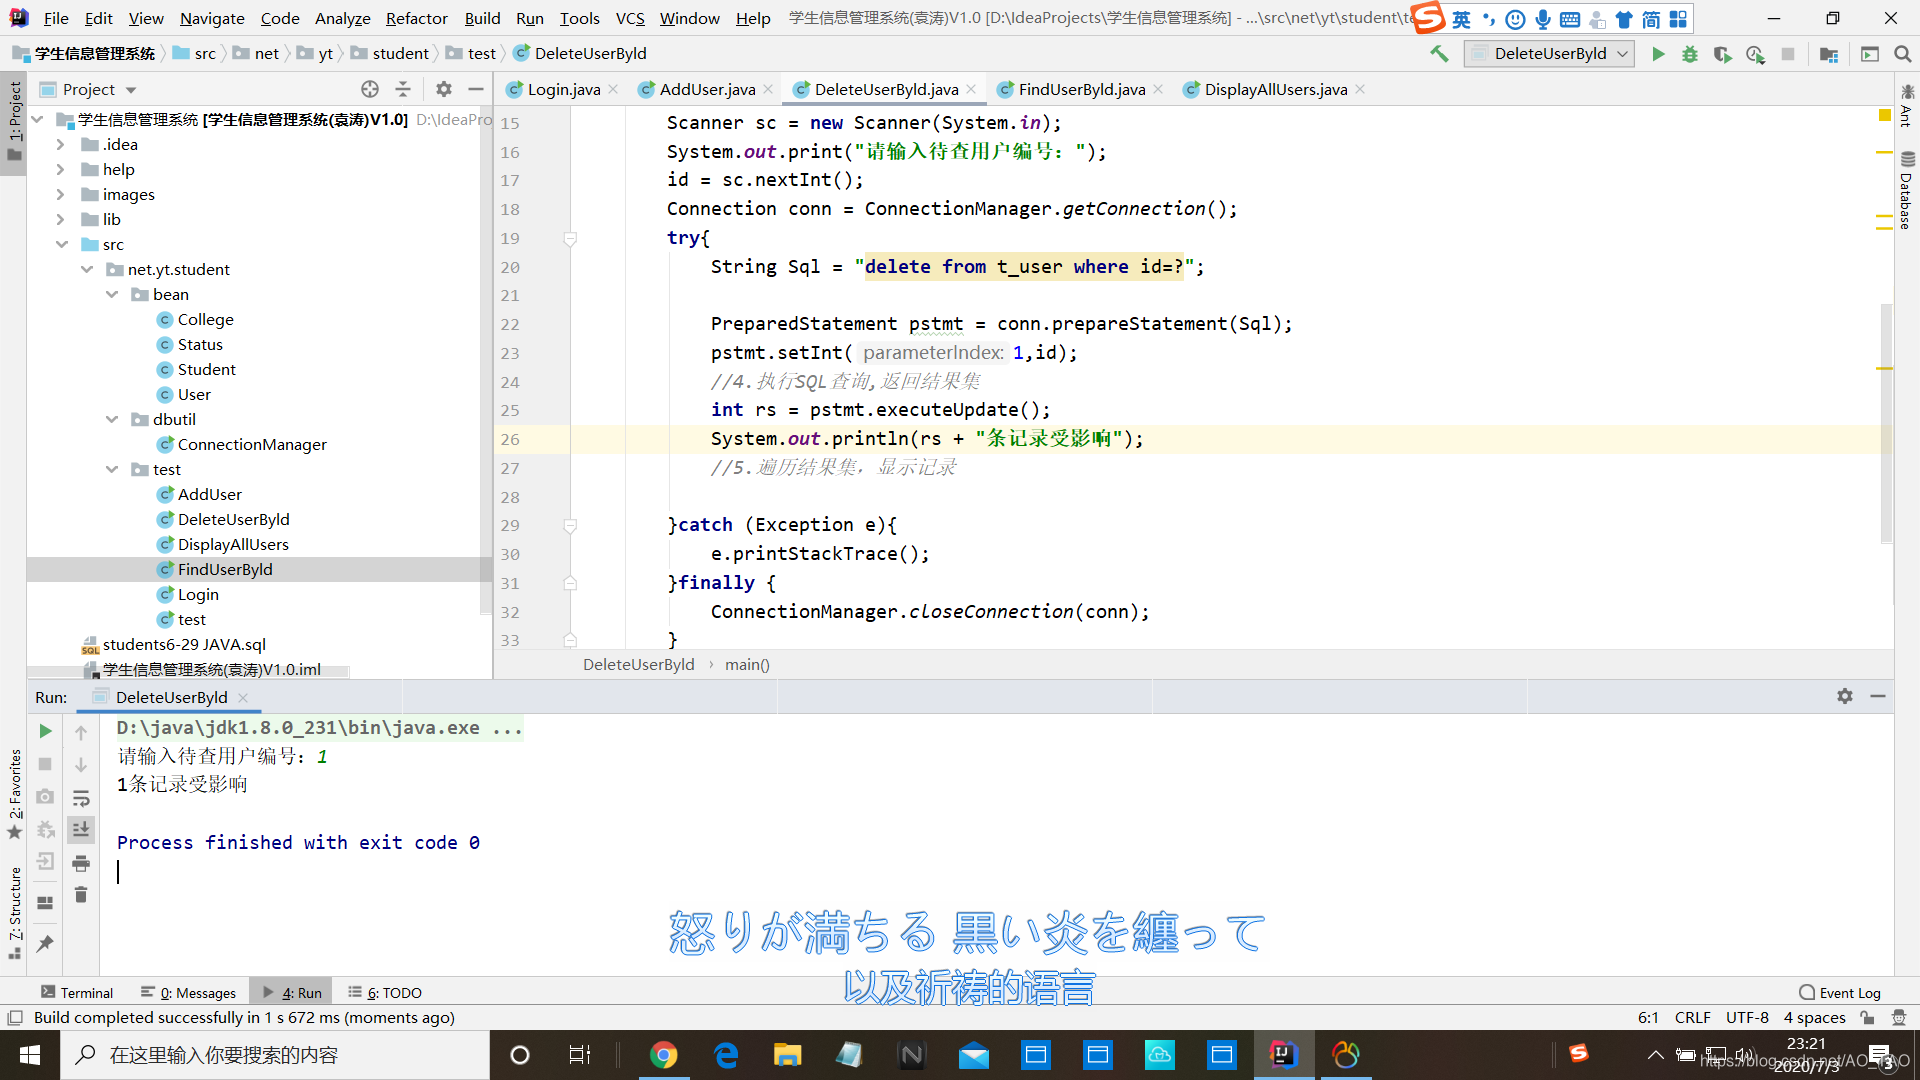Click UTF-8 encoding in status bar
The image size is (1920, 1080).
[x=1747, y=1018]
